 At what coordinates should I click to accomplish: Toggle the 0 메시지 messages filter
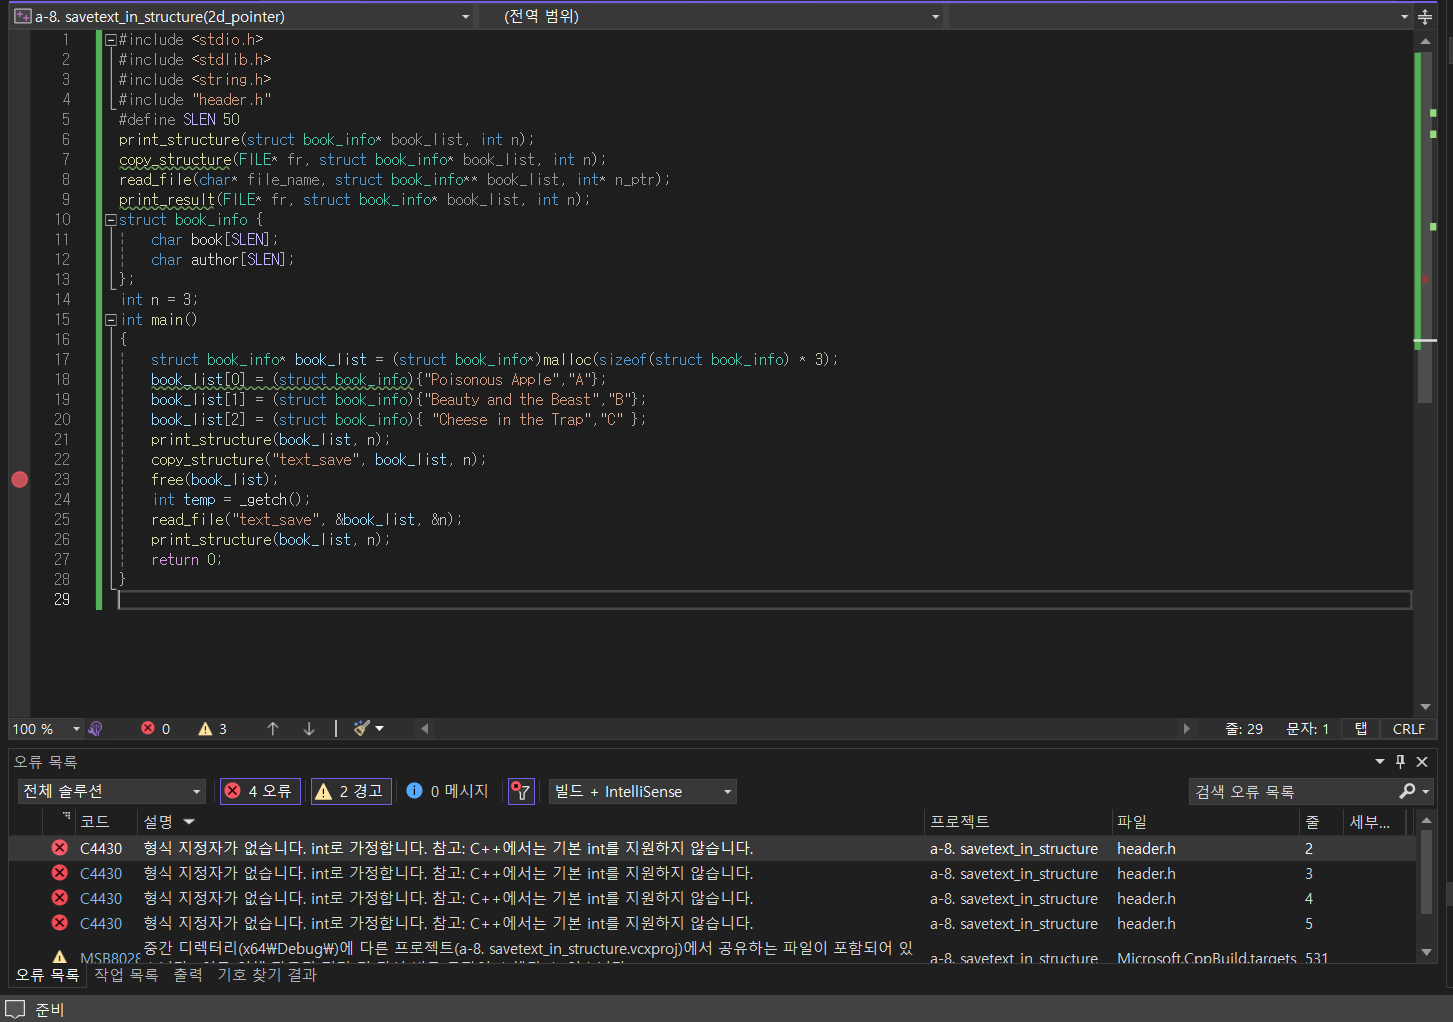(x=447, y=791)
